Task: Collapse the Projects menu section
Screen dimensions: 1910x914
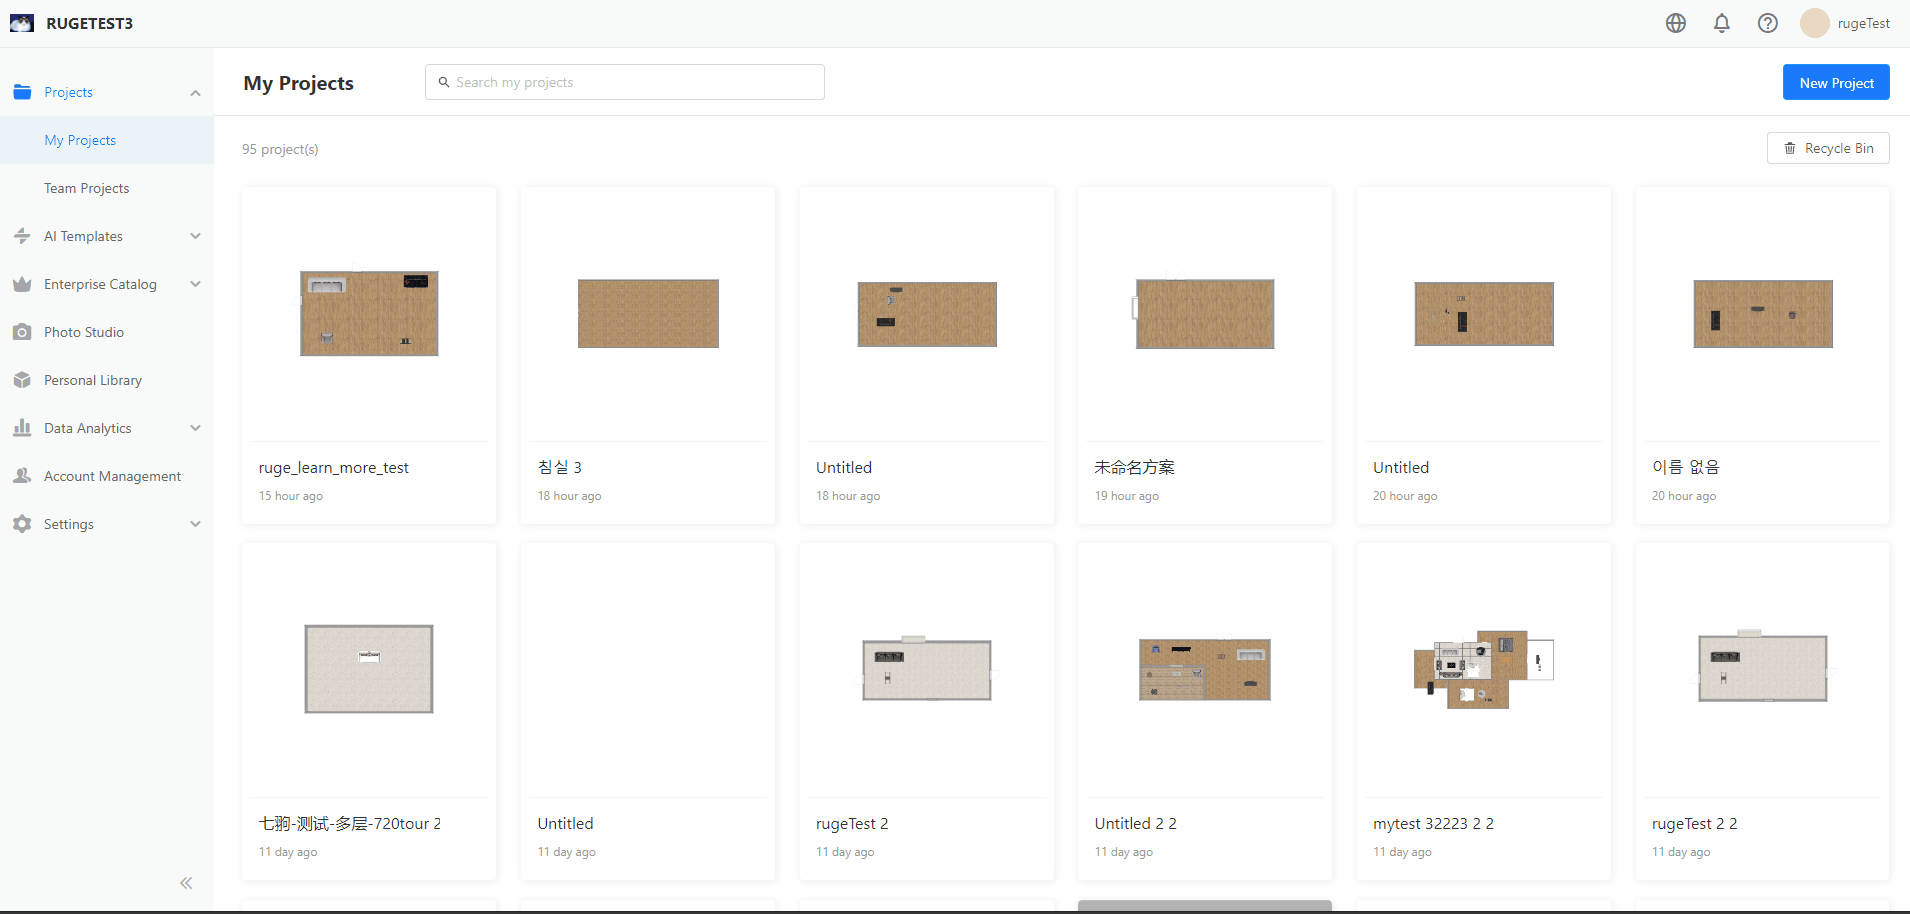Action: click(196, 93)
